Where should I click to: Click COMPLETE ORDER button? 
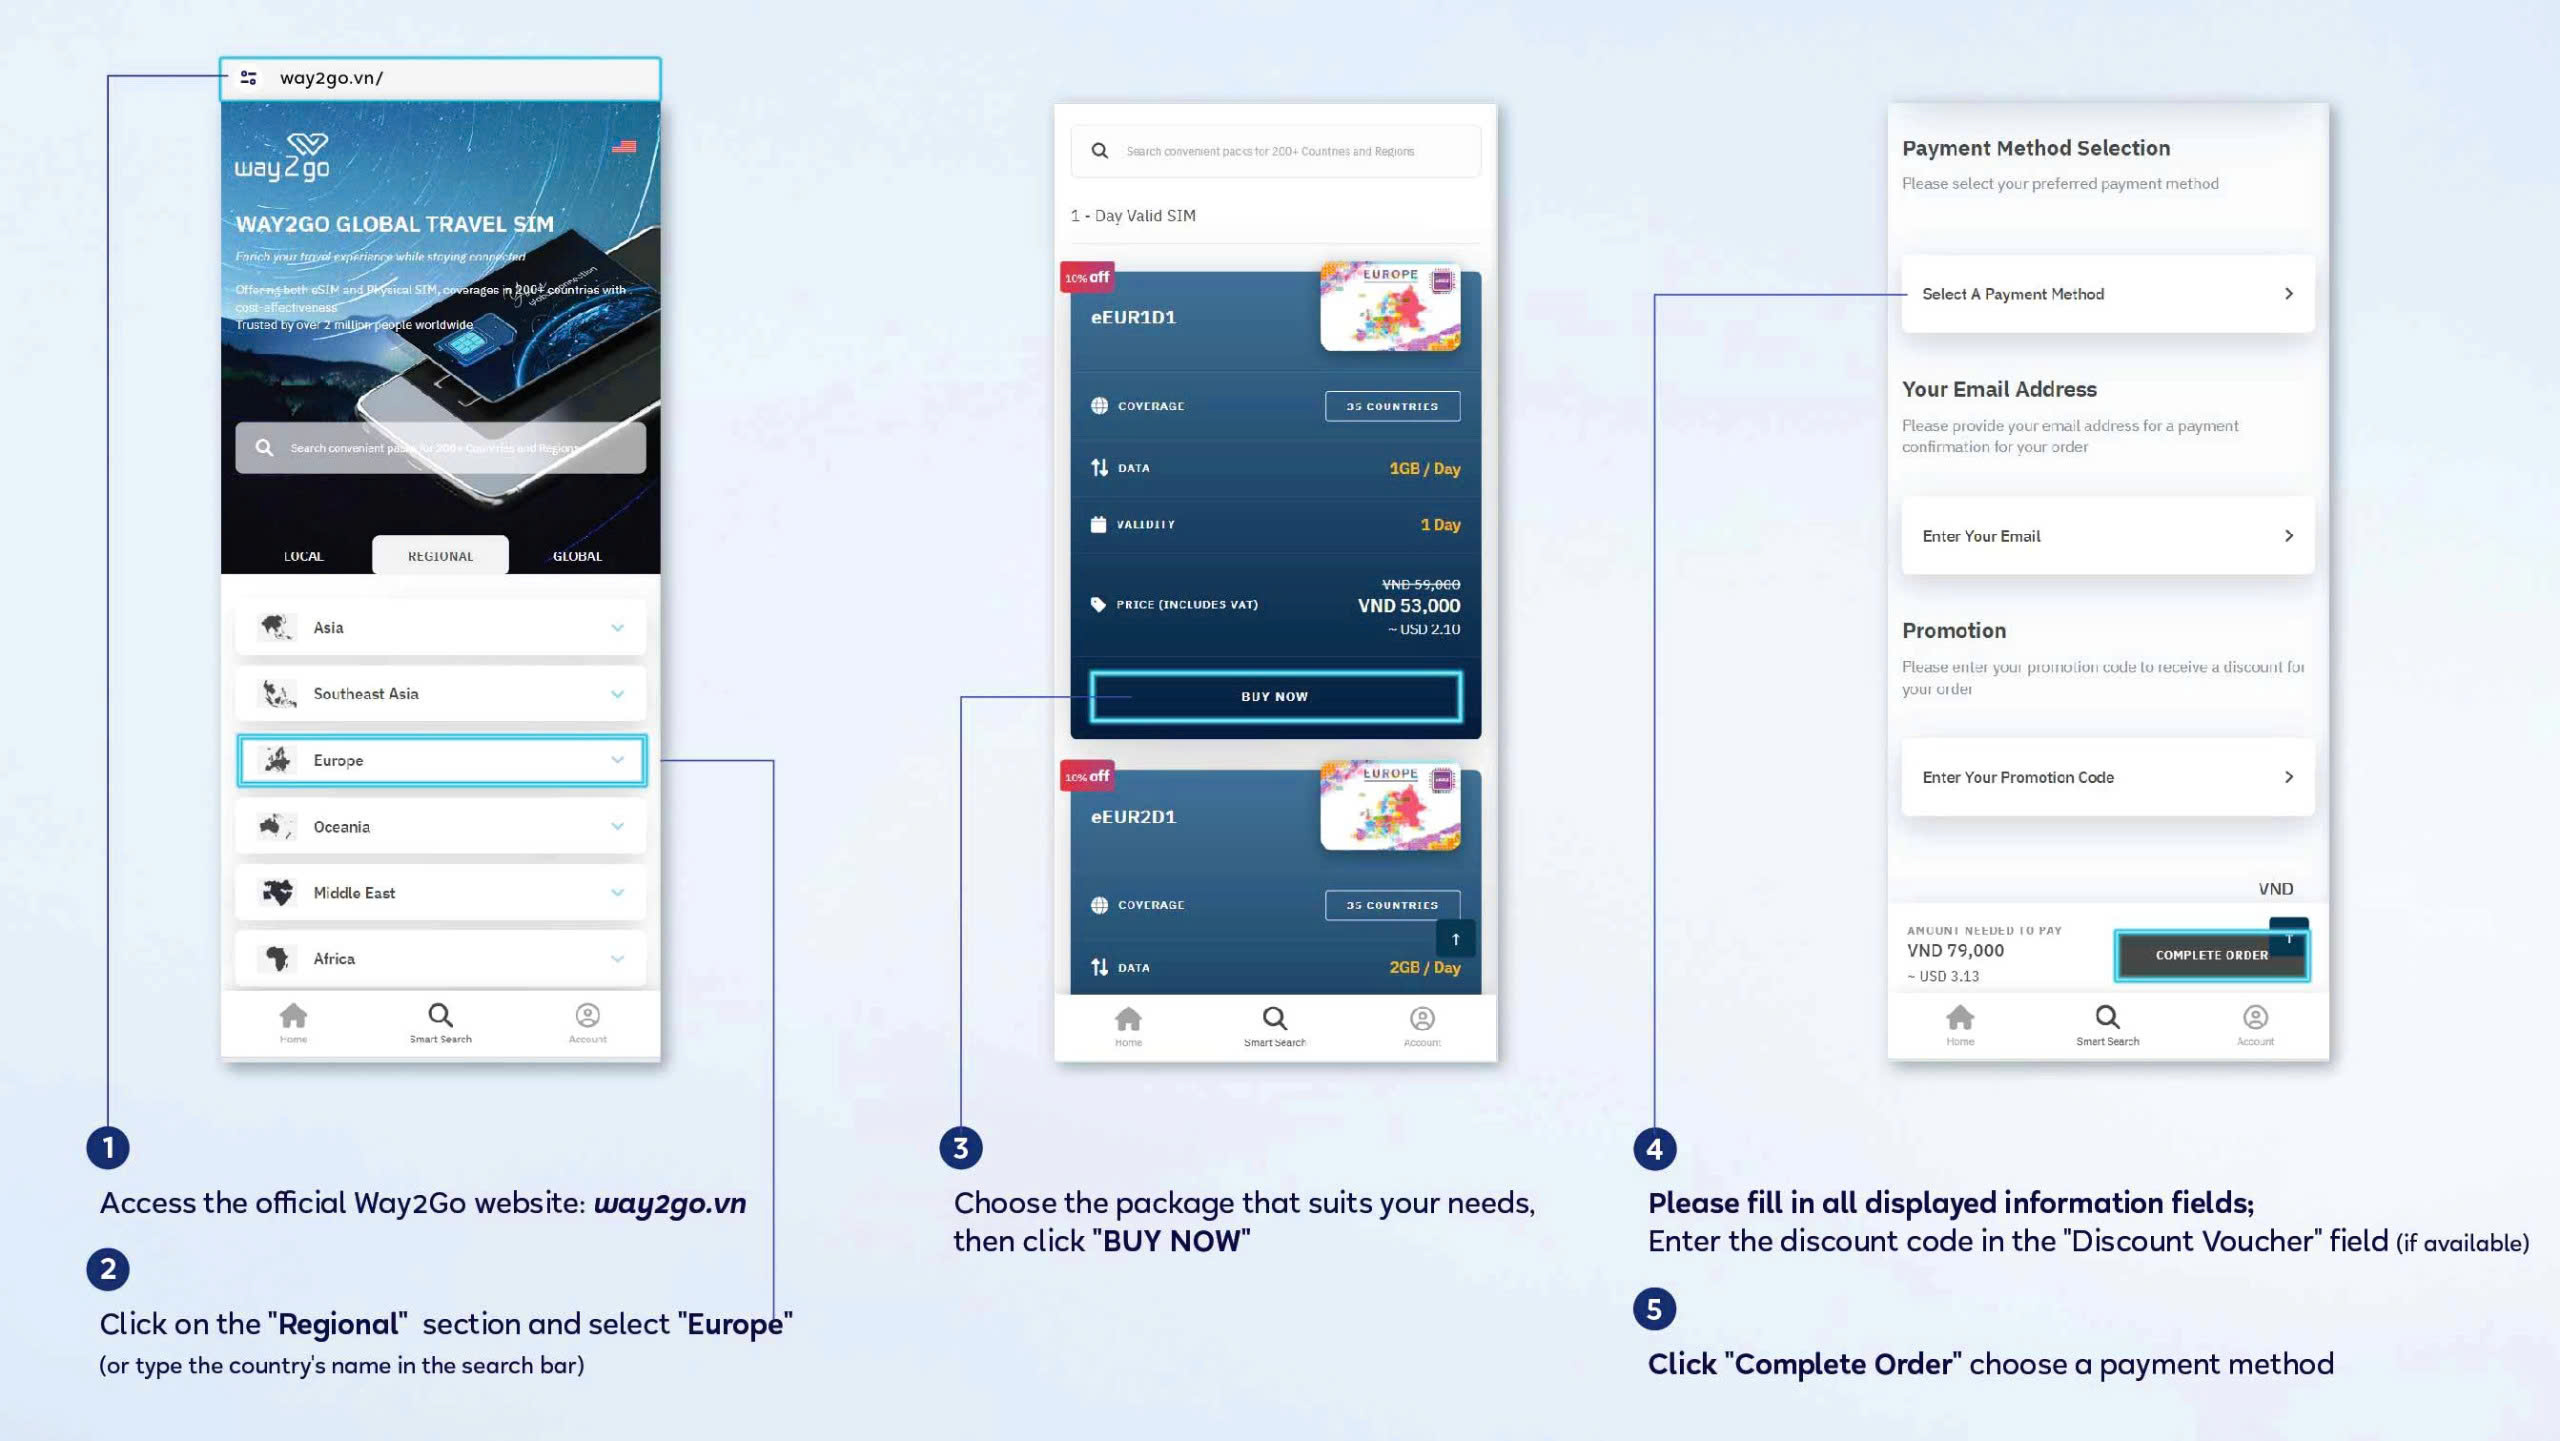click(x=2210, y=952)
